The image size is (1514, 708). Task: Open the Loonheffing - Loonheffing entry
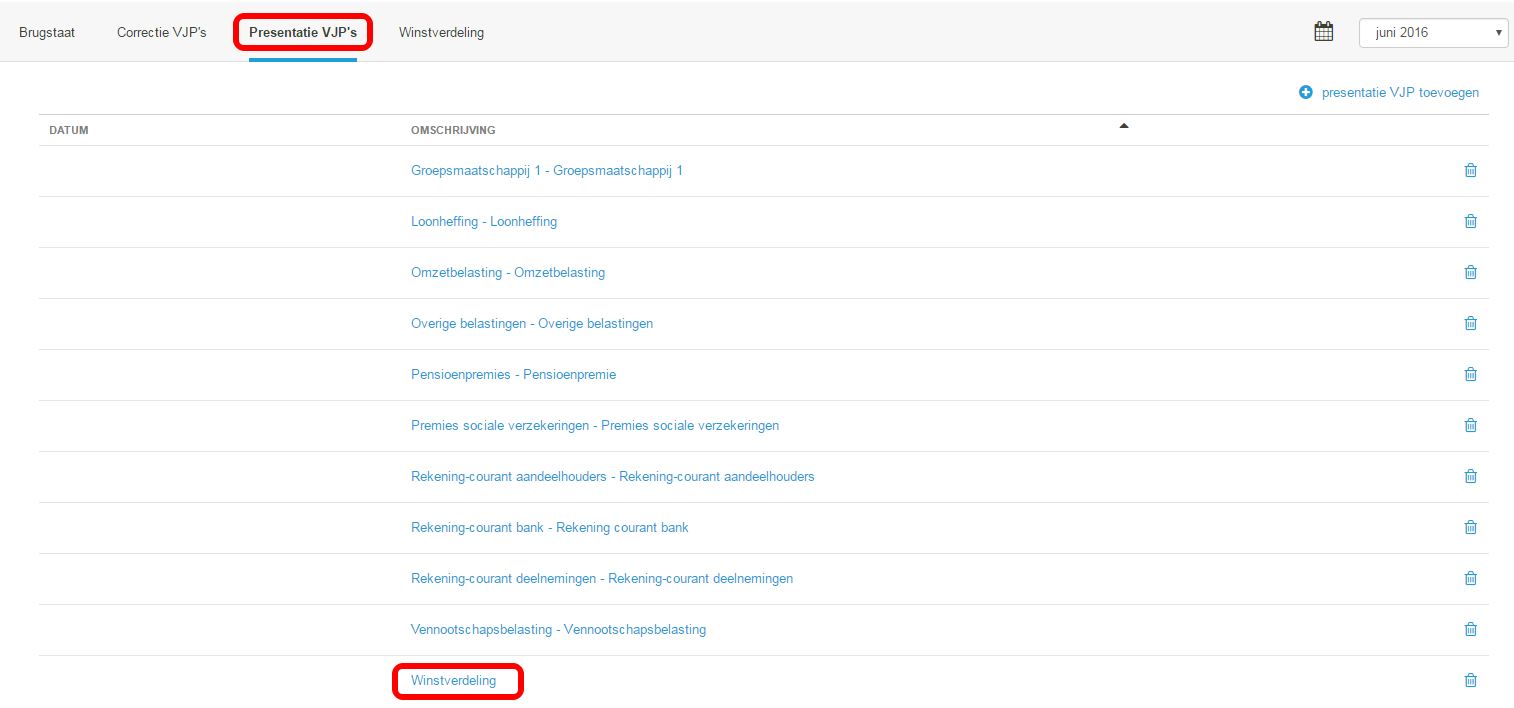coord(484,221)
